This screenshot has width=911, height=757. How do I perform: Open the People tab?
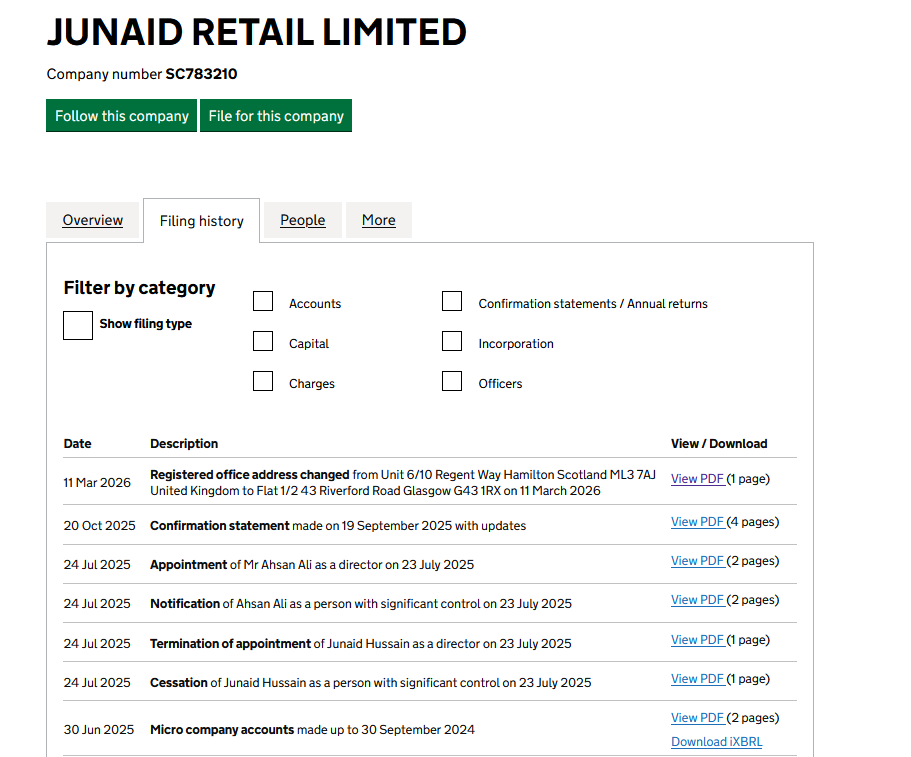point(302,220)
